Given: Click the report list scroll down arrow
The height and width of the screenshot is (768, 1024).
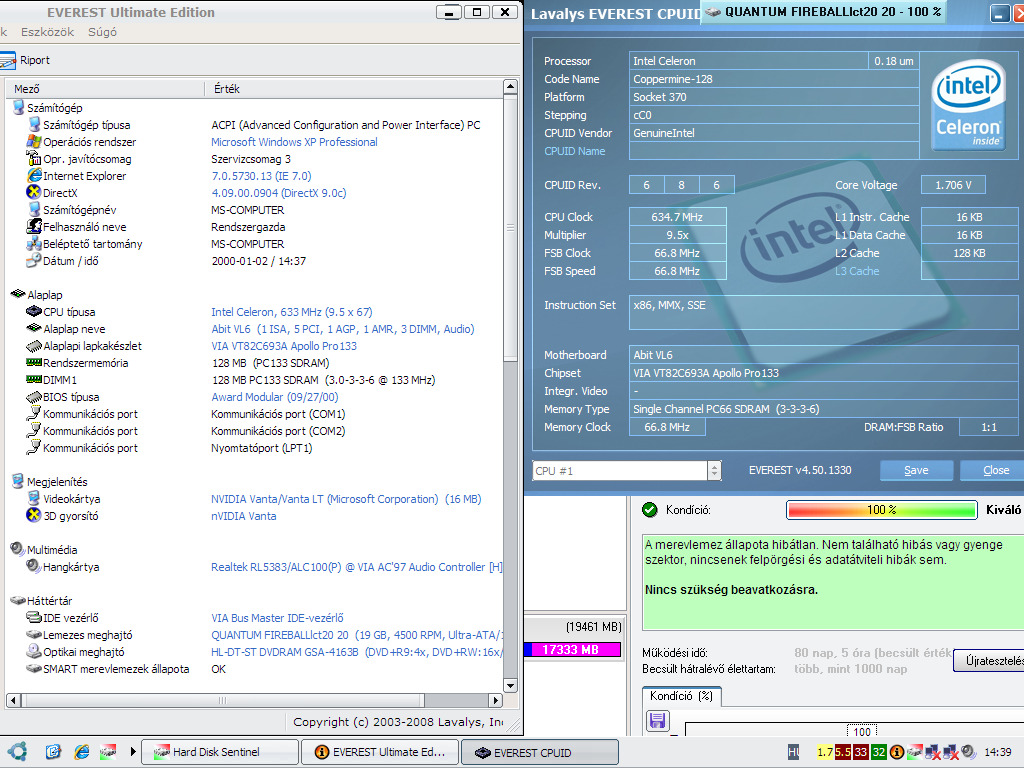Looking at the screenshot, I should point(511,685).
